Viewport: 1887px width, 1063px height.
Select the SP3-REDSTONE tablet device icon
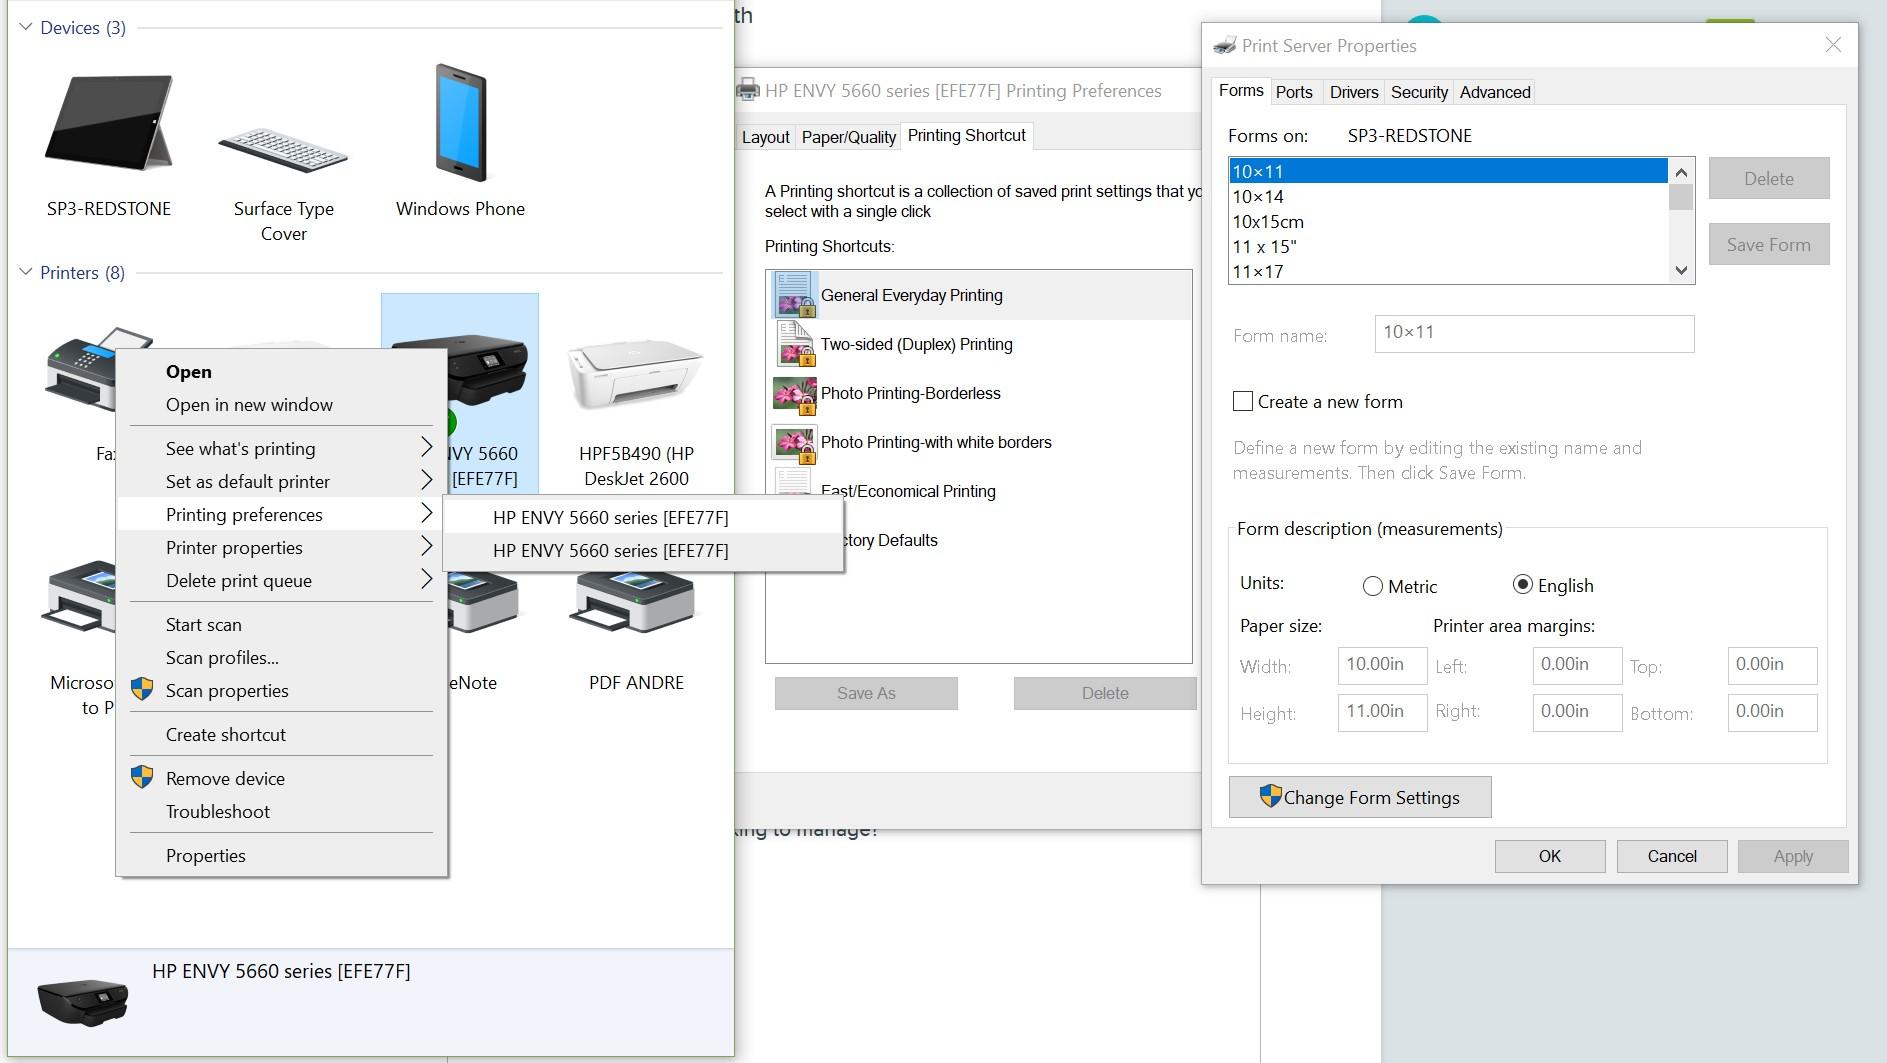click(109, 125)
